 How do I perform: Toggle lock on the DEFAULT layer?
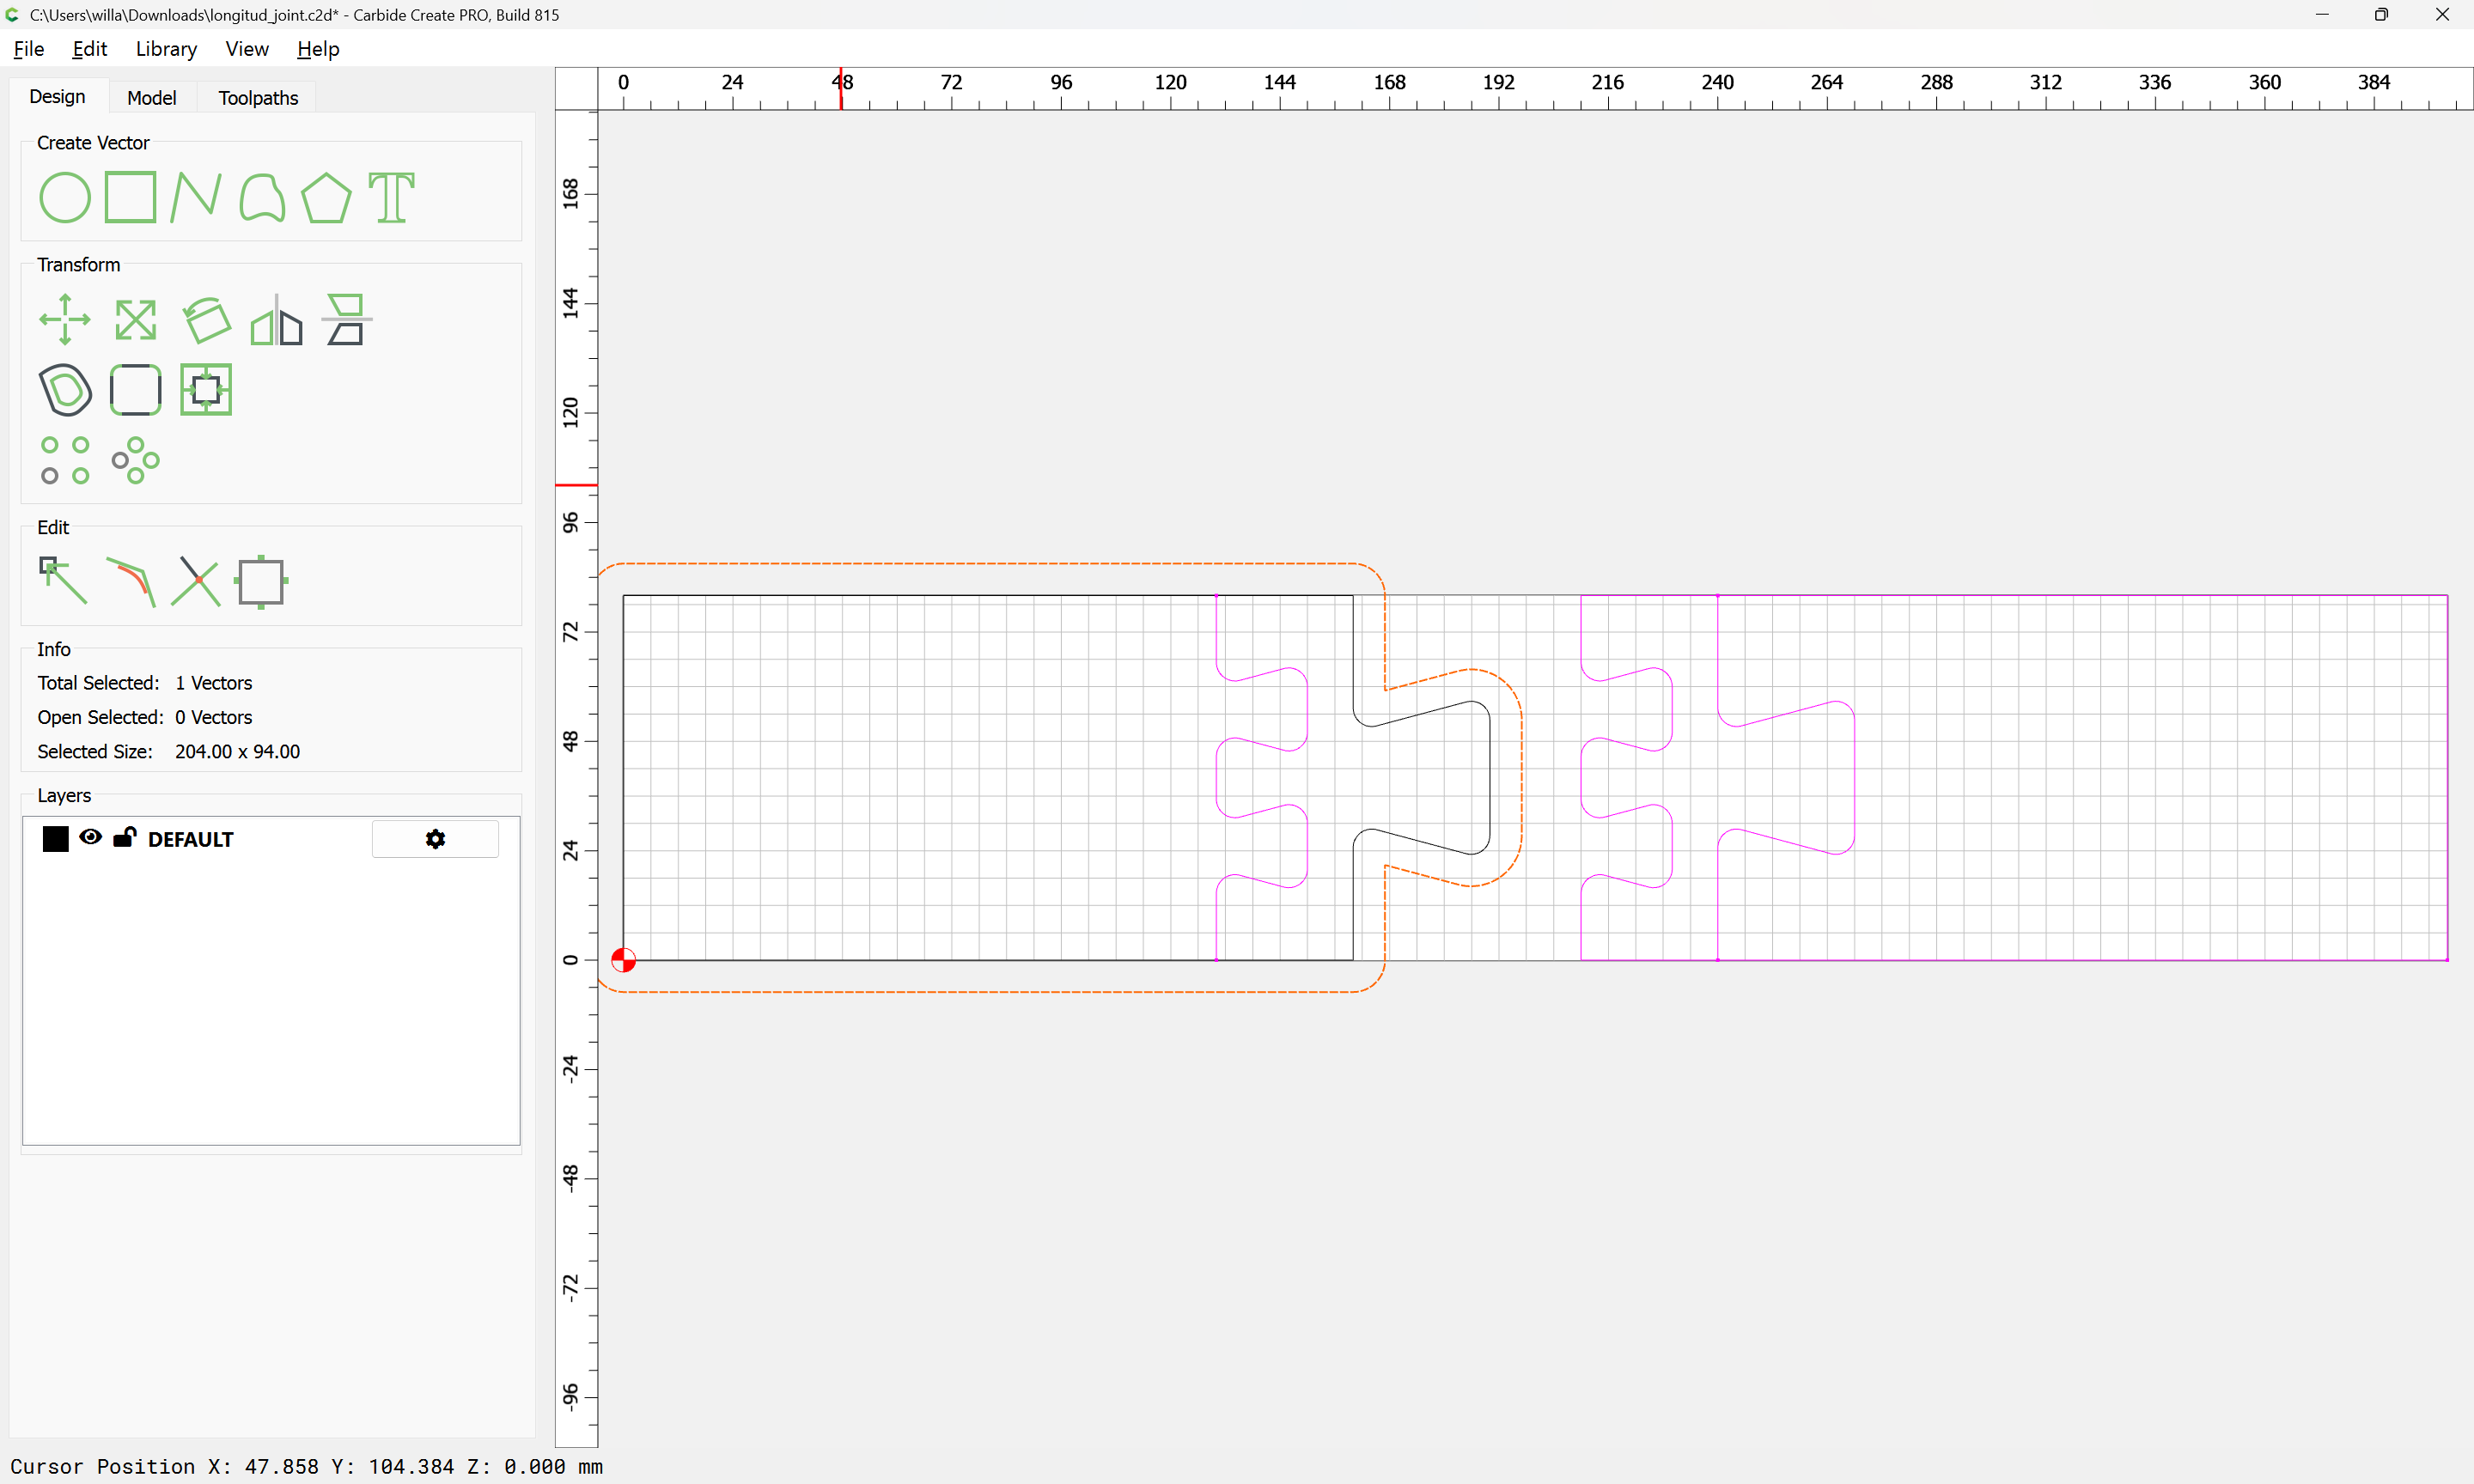pyautogui.click(x=125, y=838)
